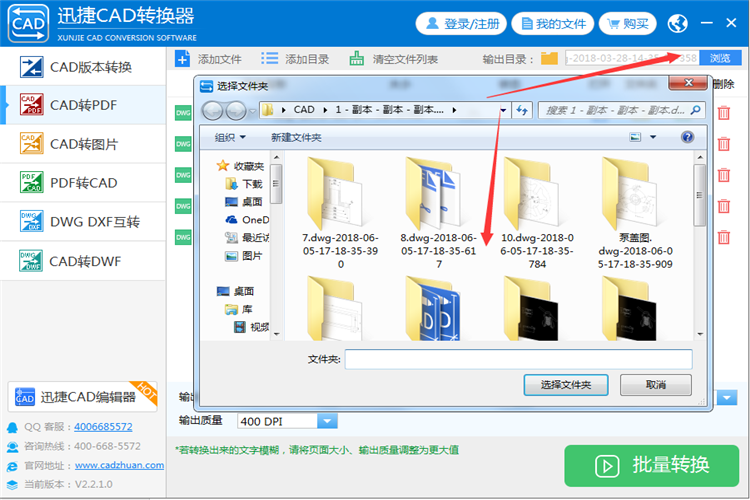Click the back navigation arrow in the dialog
The image size is (750, 500).
click(x=212, y=111)
